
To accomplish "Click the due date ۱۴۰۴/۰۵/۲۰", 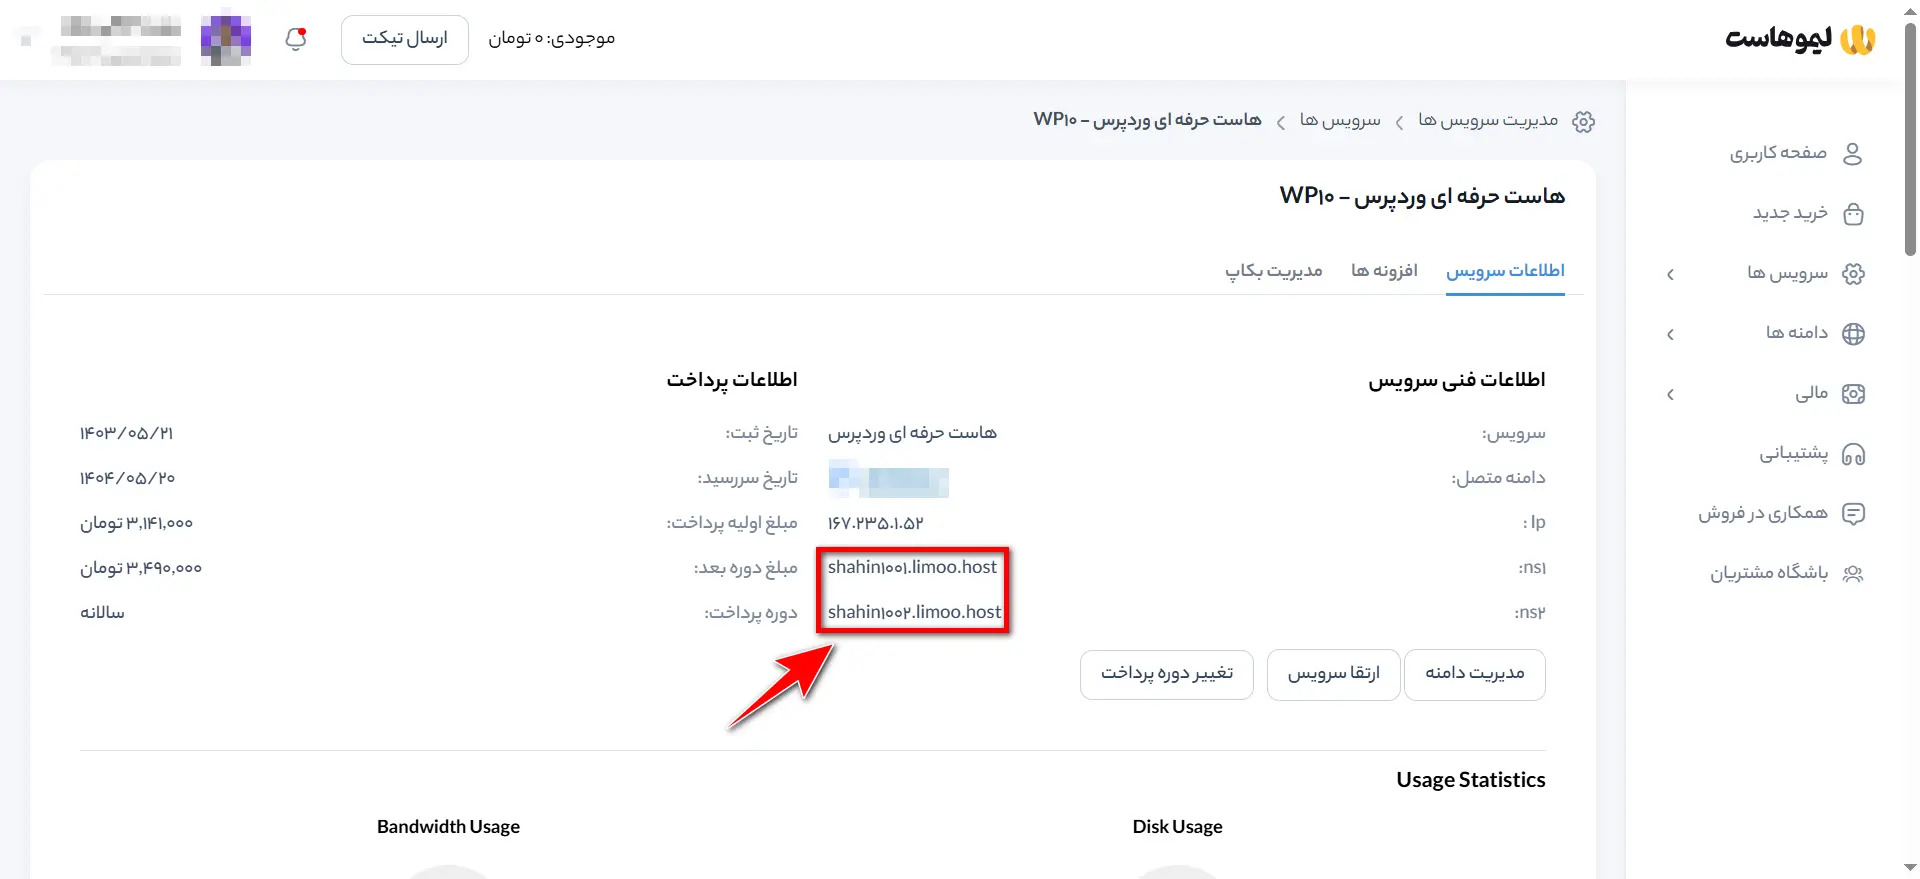I will pos(127,478).
